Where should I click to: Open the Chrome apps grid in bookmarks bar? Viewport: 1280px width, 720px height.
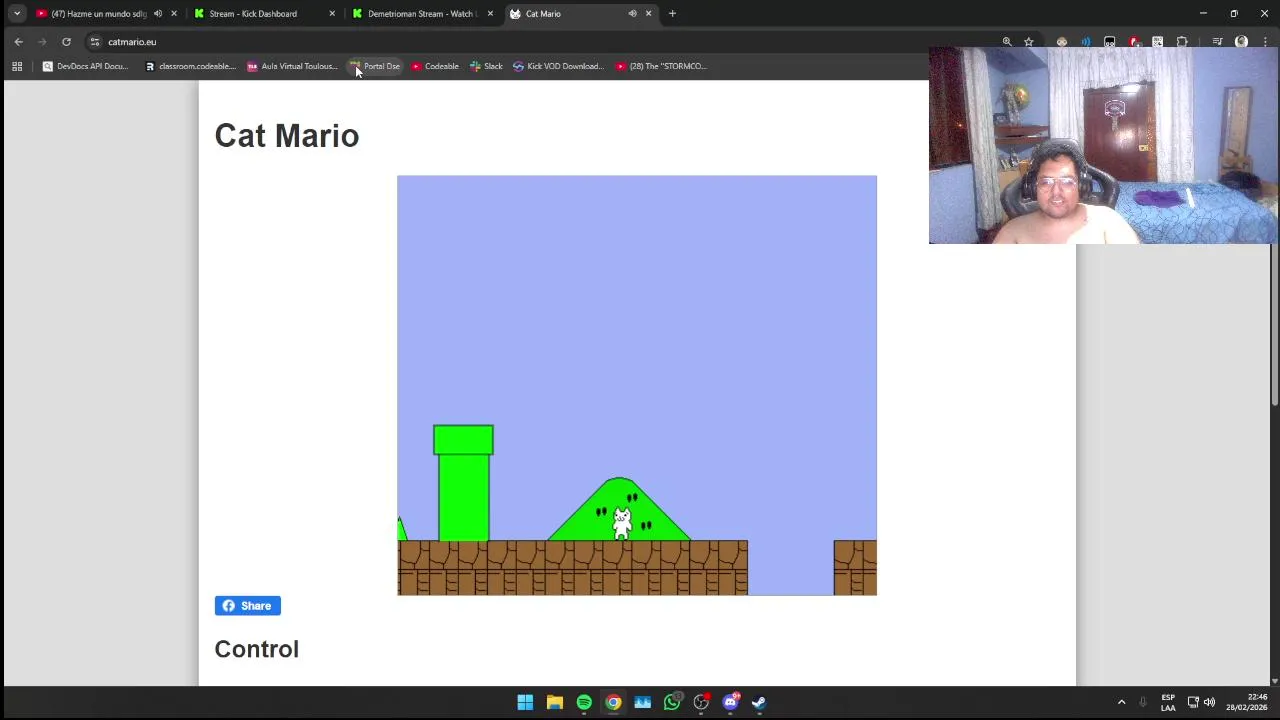click(17, 66)
